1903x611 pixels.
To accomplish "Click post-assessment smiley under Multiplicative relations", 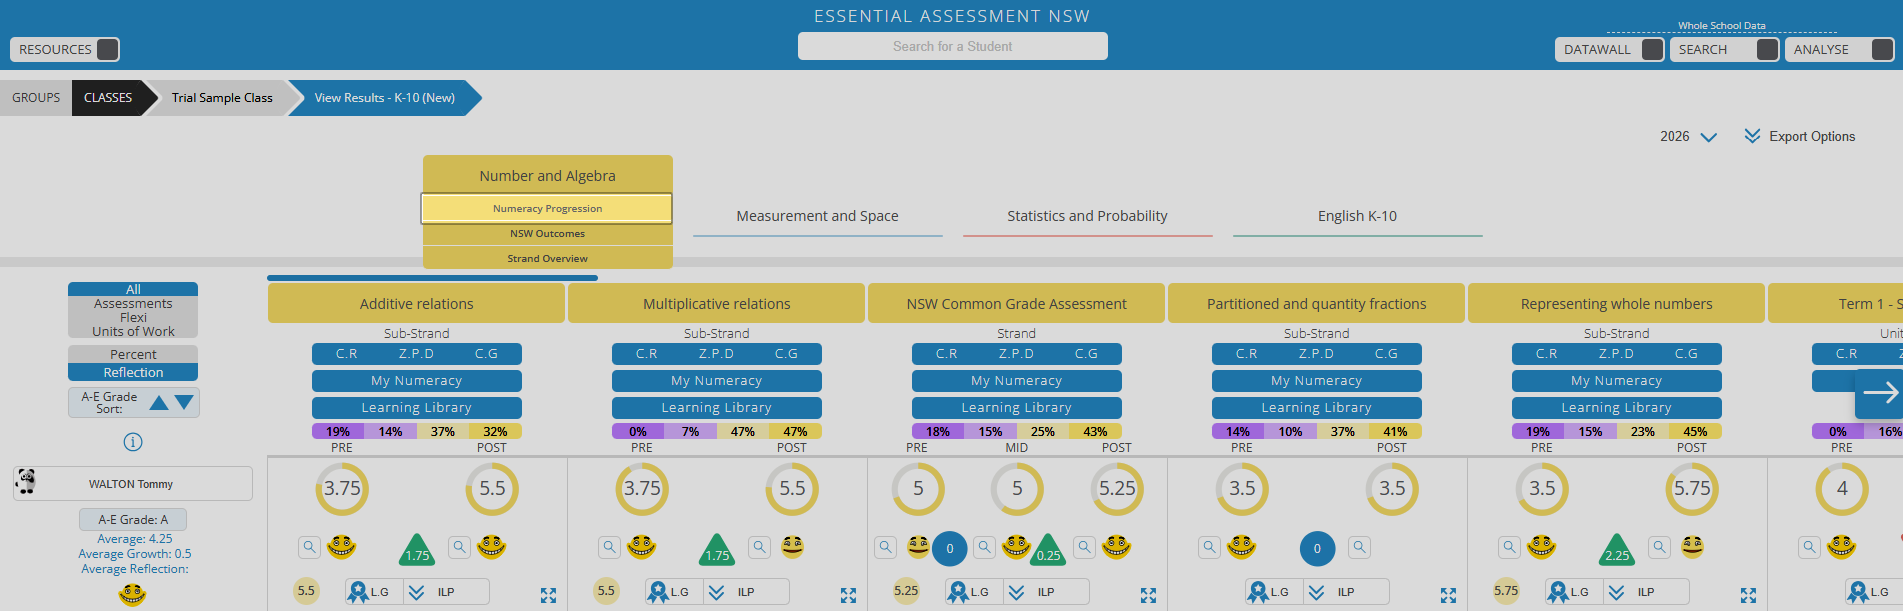I will [x=792, y=546].
